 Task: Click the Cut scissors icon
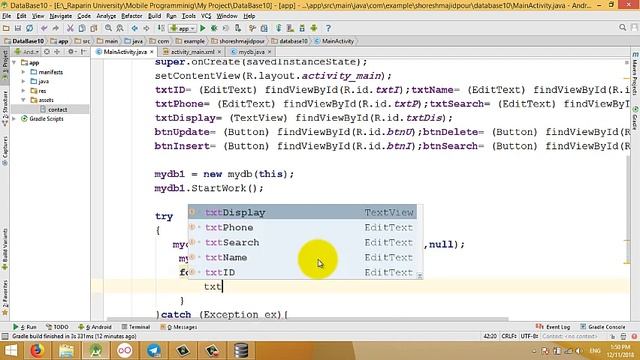pyautogui.click(x=70, y=28)
